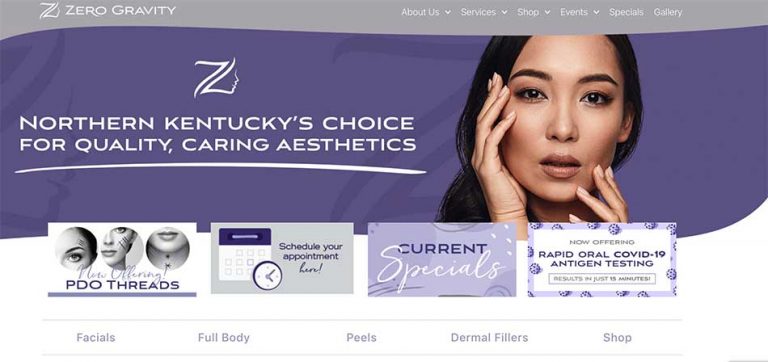Click the calendar icon on schedule banner
768x362 pixels.
[245, 253]
